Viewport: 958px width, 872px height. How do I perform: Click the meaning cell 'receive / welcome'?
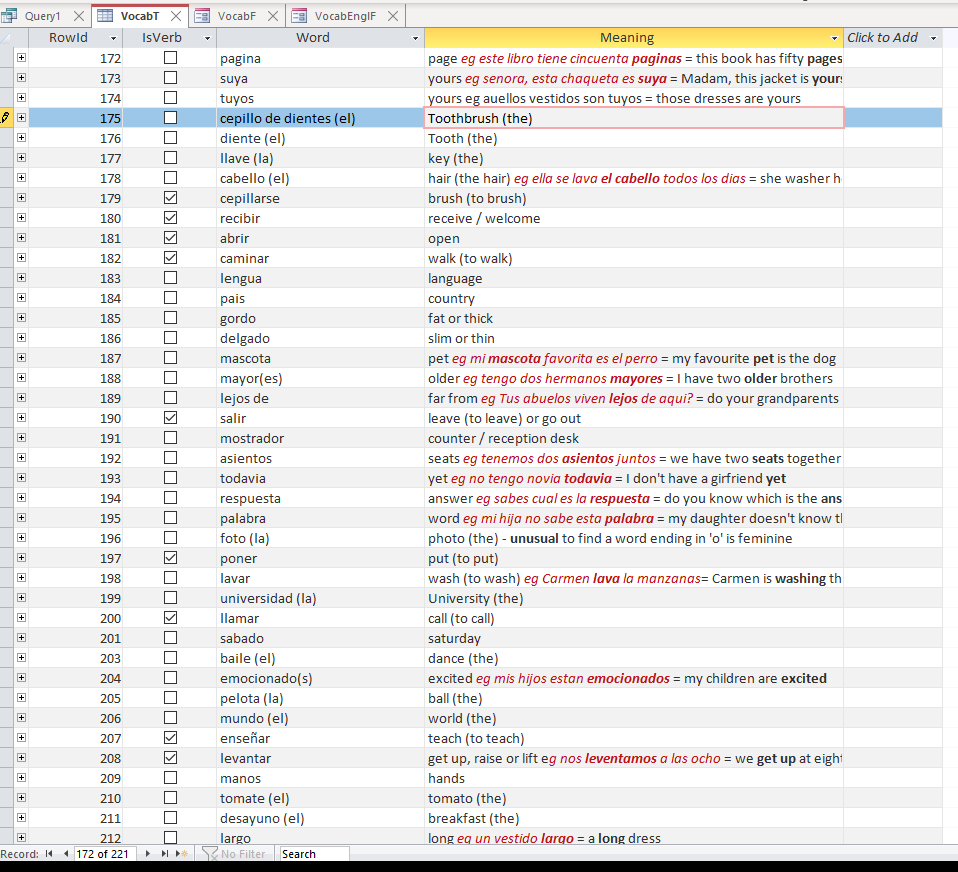pos(634,218)
